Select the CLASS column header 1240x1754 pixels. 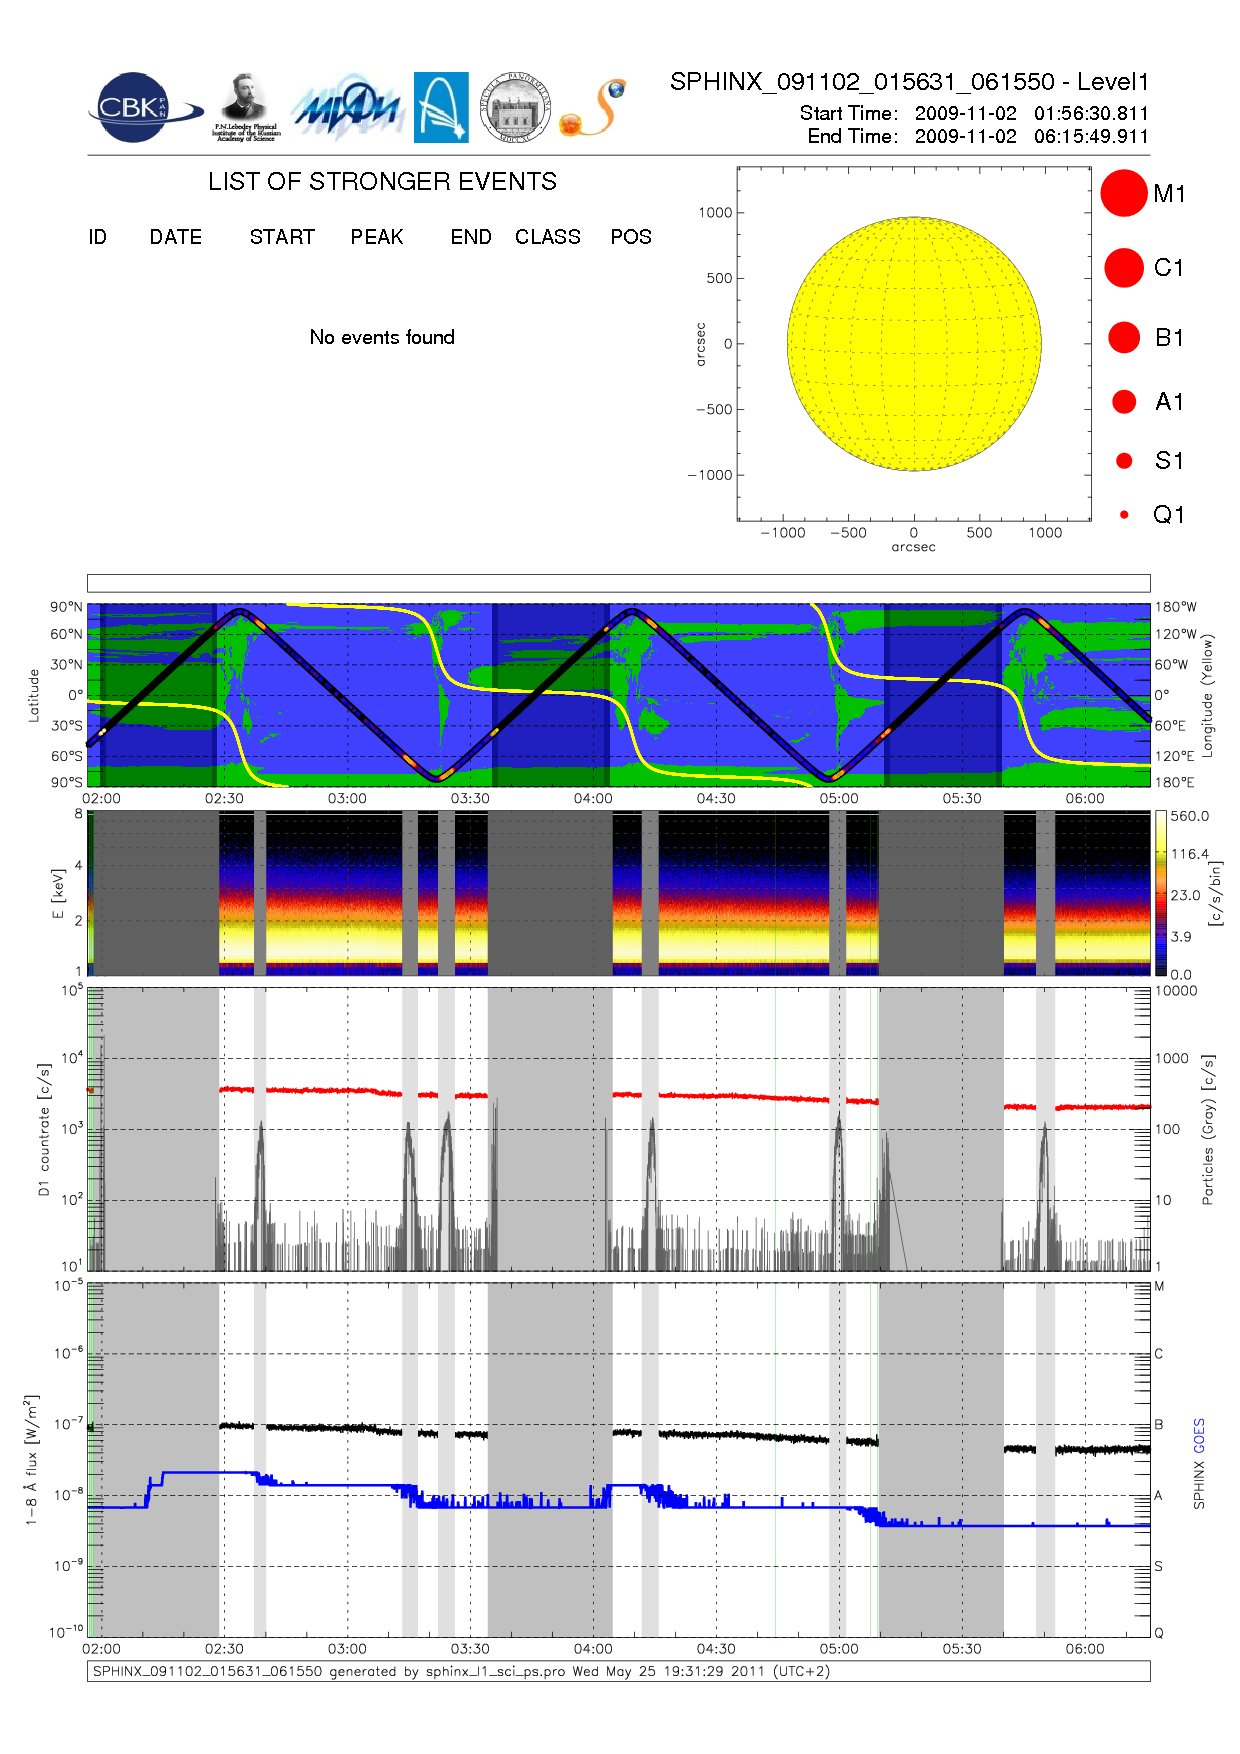(547, 237)
